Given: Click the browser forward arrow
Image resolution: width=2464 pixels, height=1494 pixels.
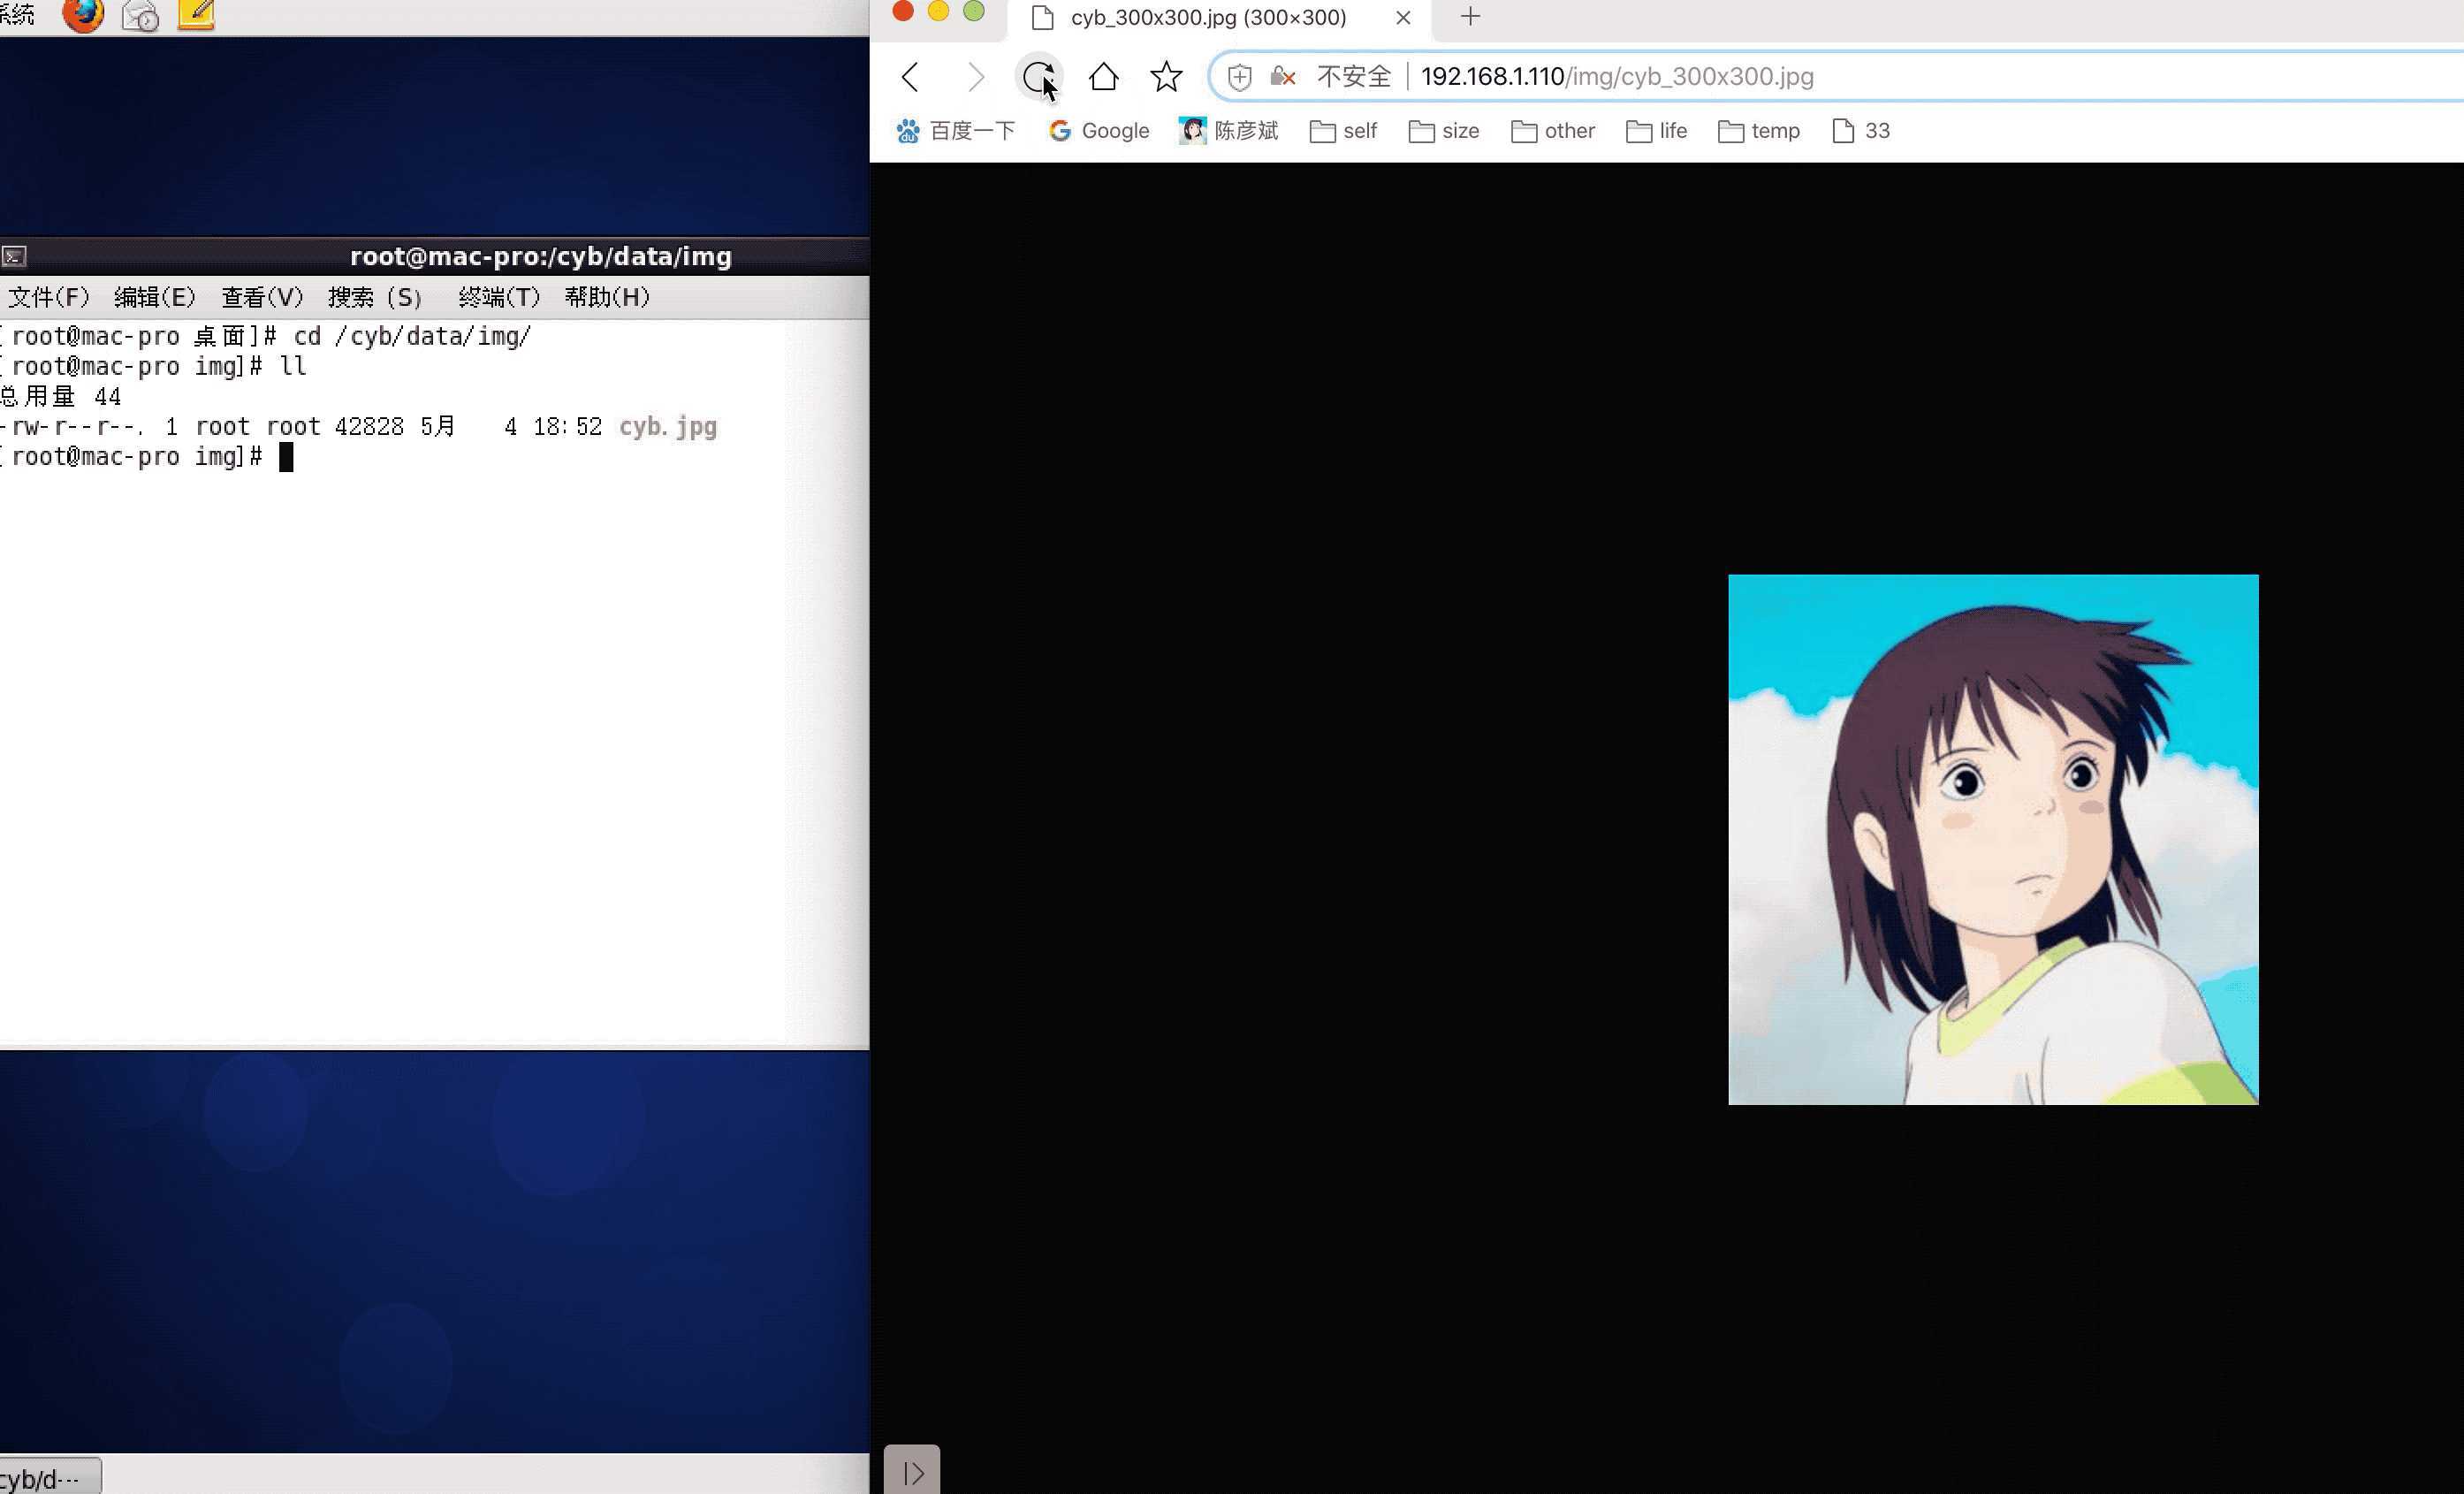Looking at the screenshot, I should 975,77.
